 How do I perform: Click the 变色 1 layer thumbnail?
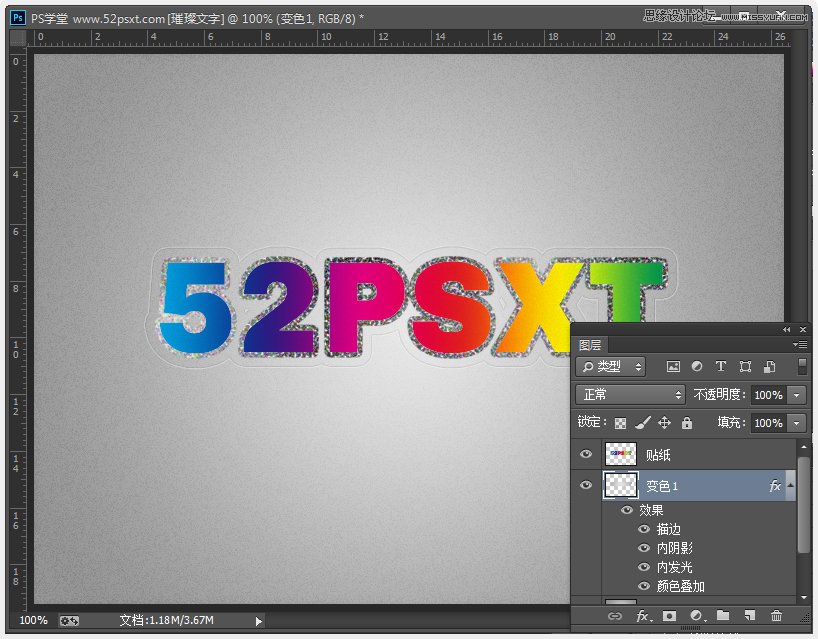[x=621, y=485]
